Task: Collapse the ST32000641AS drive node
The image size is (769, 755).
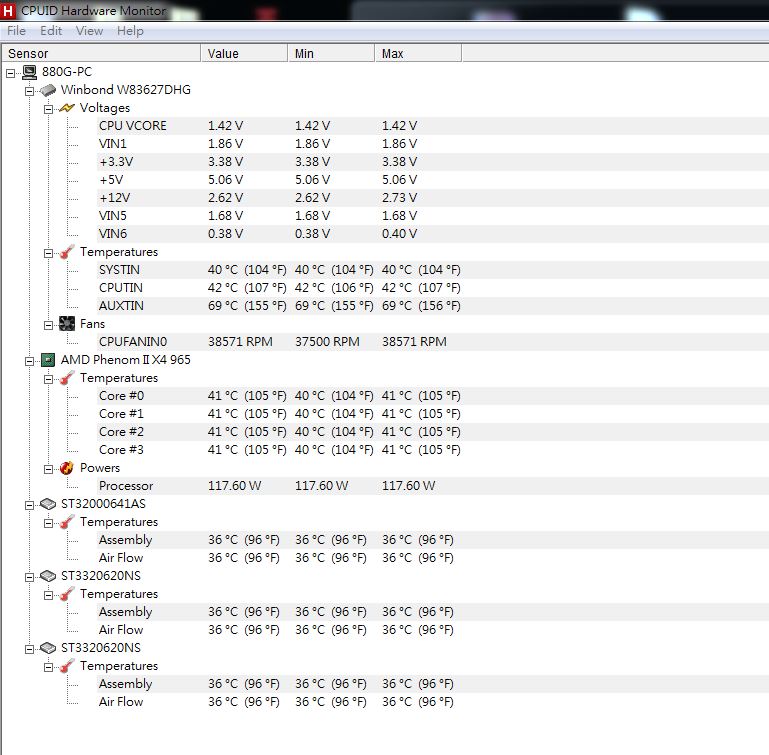Action: point(29,505)
